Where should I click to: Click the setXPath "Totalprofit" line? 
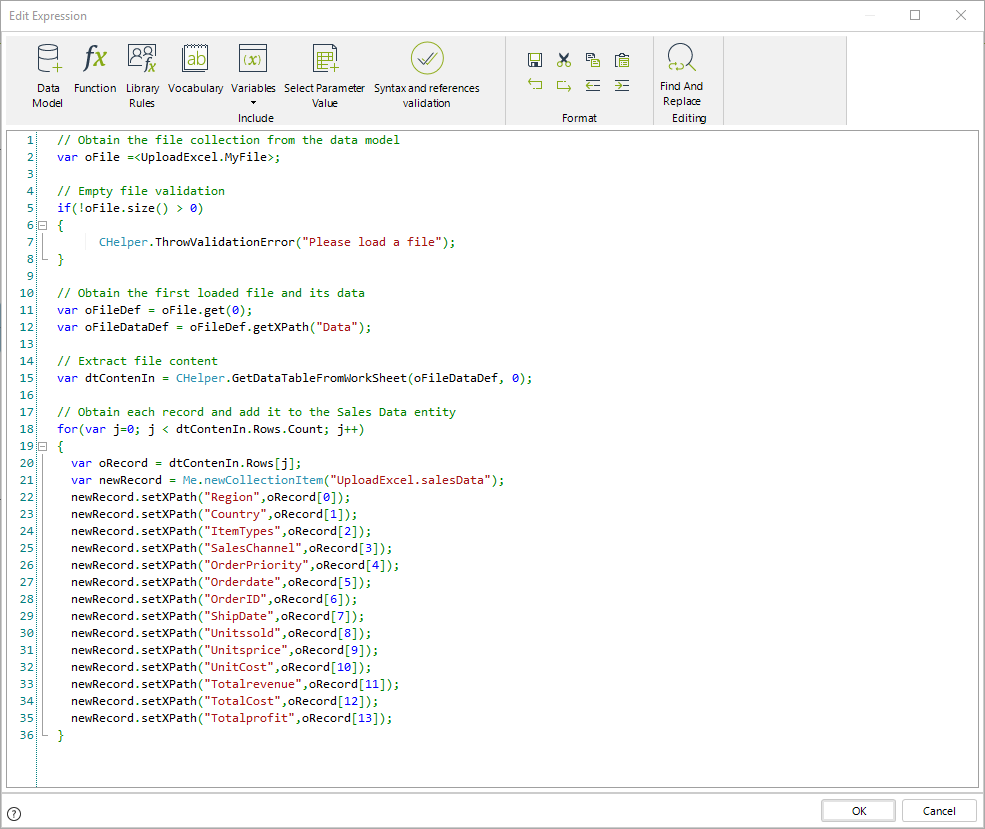click(x=232, y=717)
